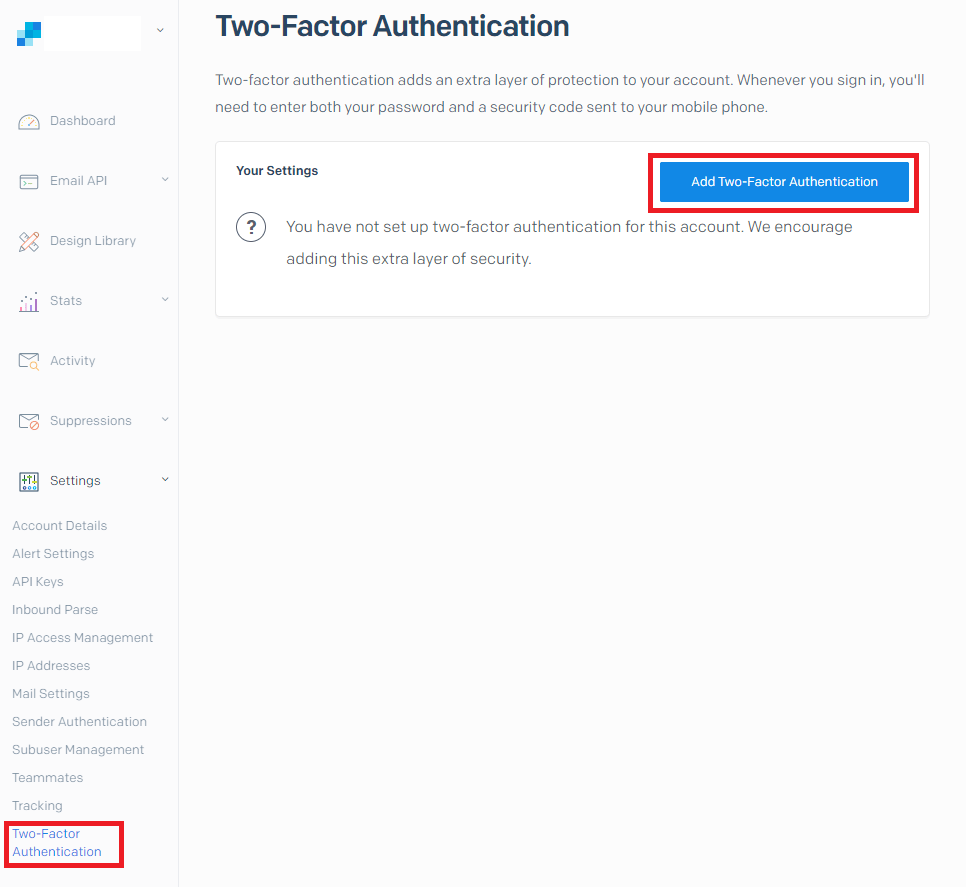Click the Settings sliders icon
The image size is (966, 887).
click(29, 482)
